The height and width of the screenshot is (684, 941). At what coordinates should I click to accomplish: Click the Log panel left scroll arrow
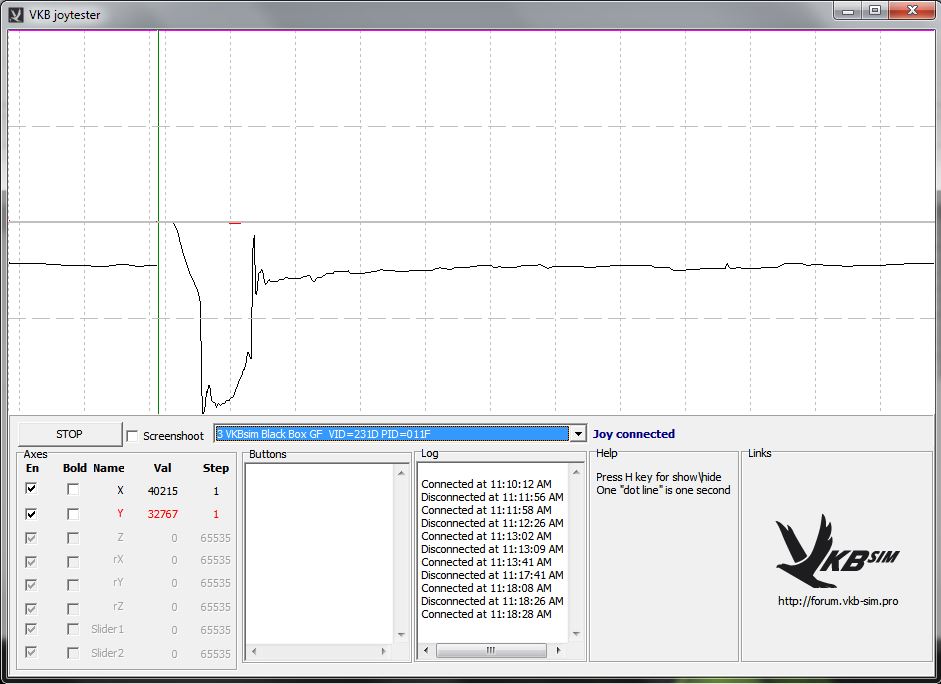pos(426,650)
